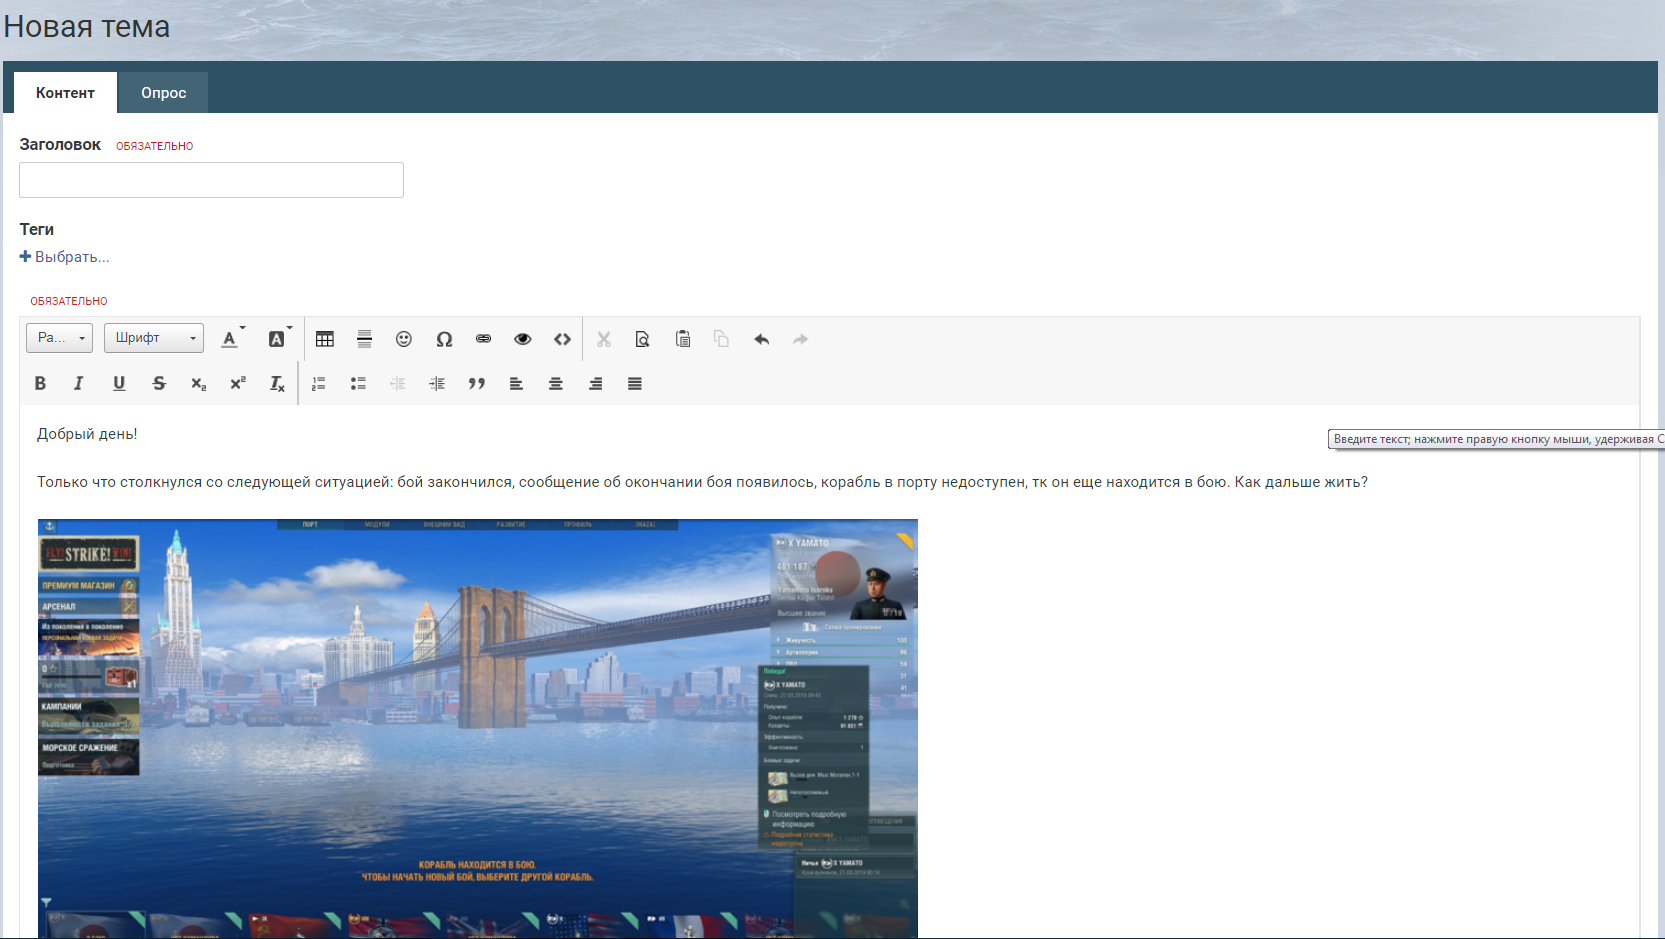Click the paragraph starting Только что столкнулся
The width and height of the screenshot is (1665, 939).
(702, 482)
